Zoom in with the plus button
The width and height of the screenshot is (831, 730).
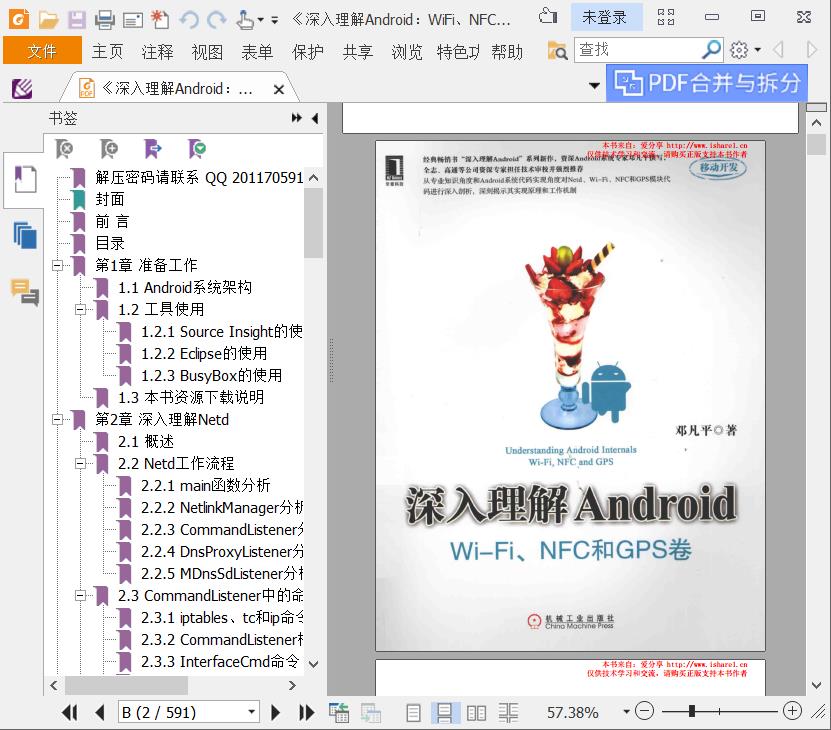point(792,711)
